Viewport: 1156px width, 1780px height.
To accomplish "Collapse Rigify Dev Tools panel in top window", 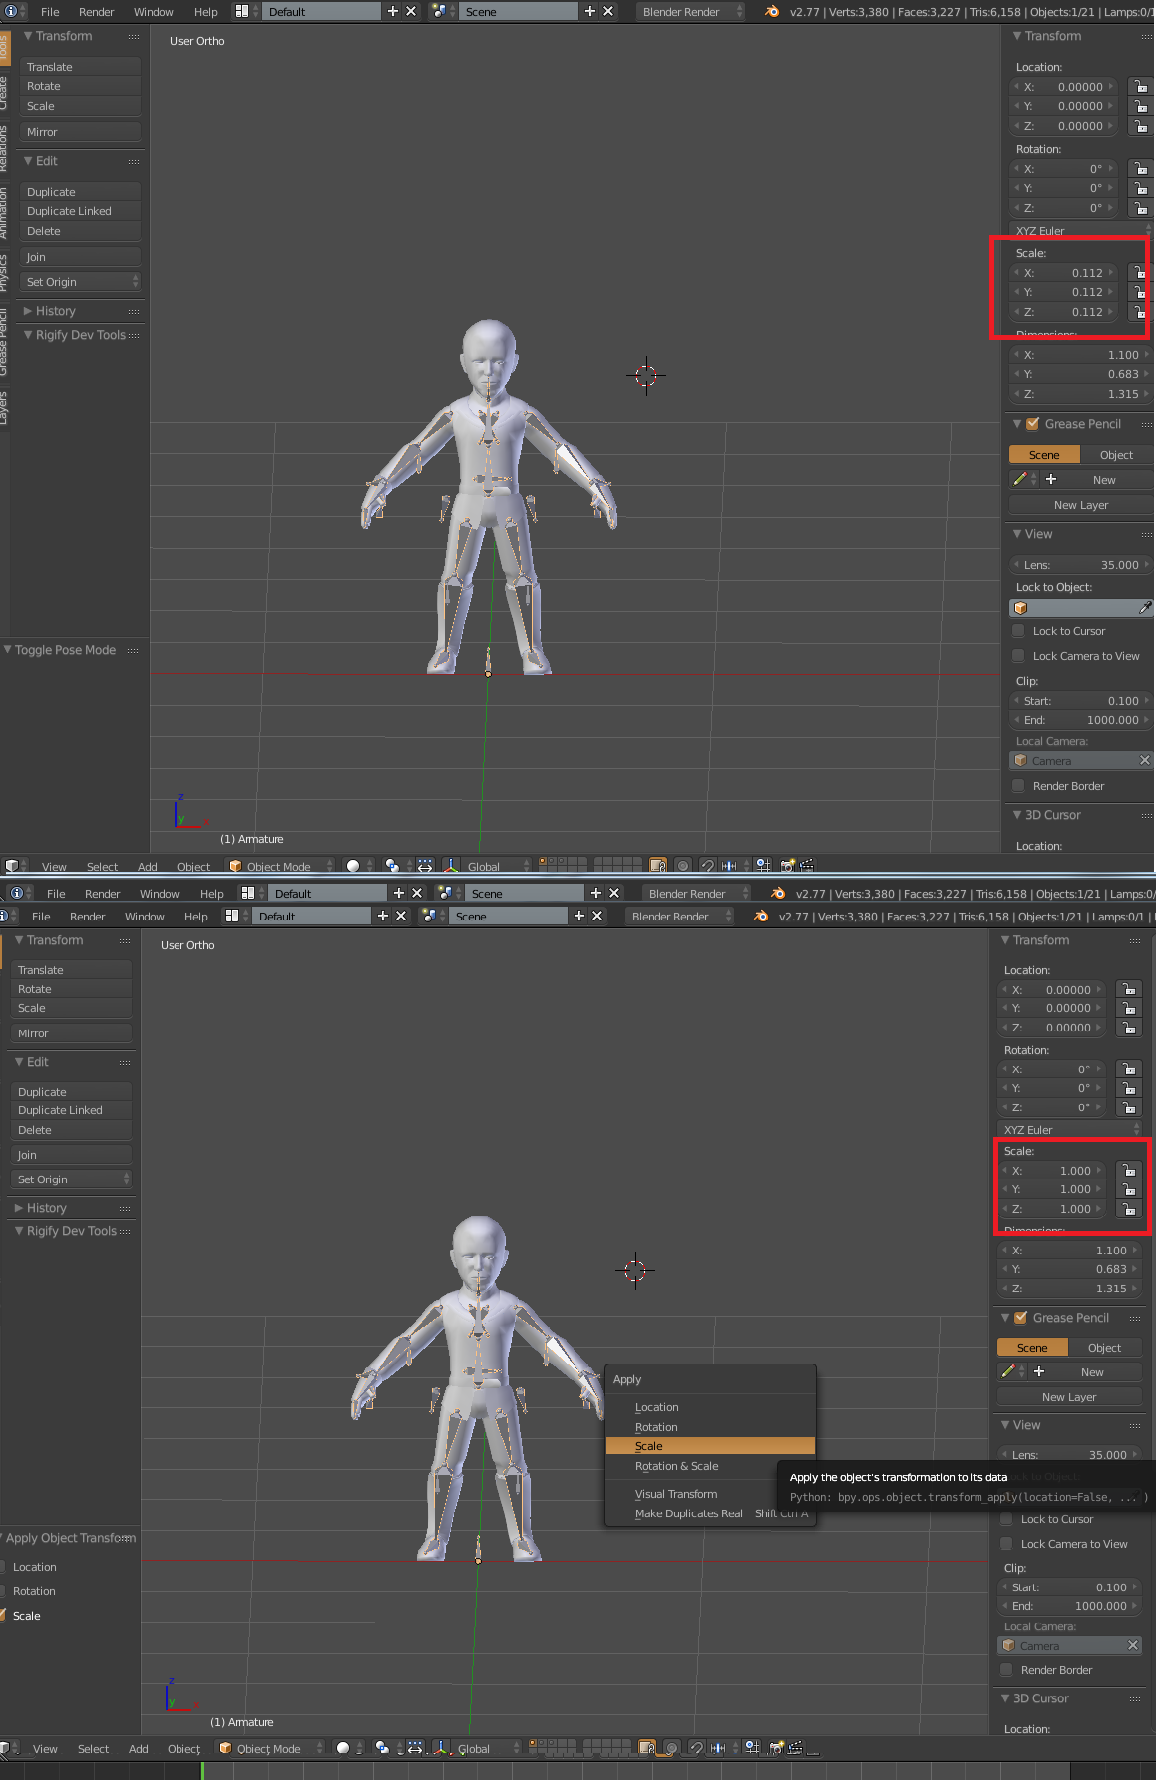I will pyautogui.click(x=28, y=335).
